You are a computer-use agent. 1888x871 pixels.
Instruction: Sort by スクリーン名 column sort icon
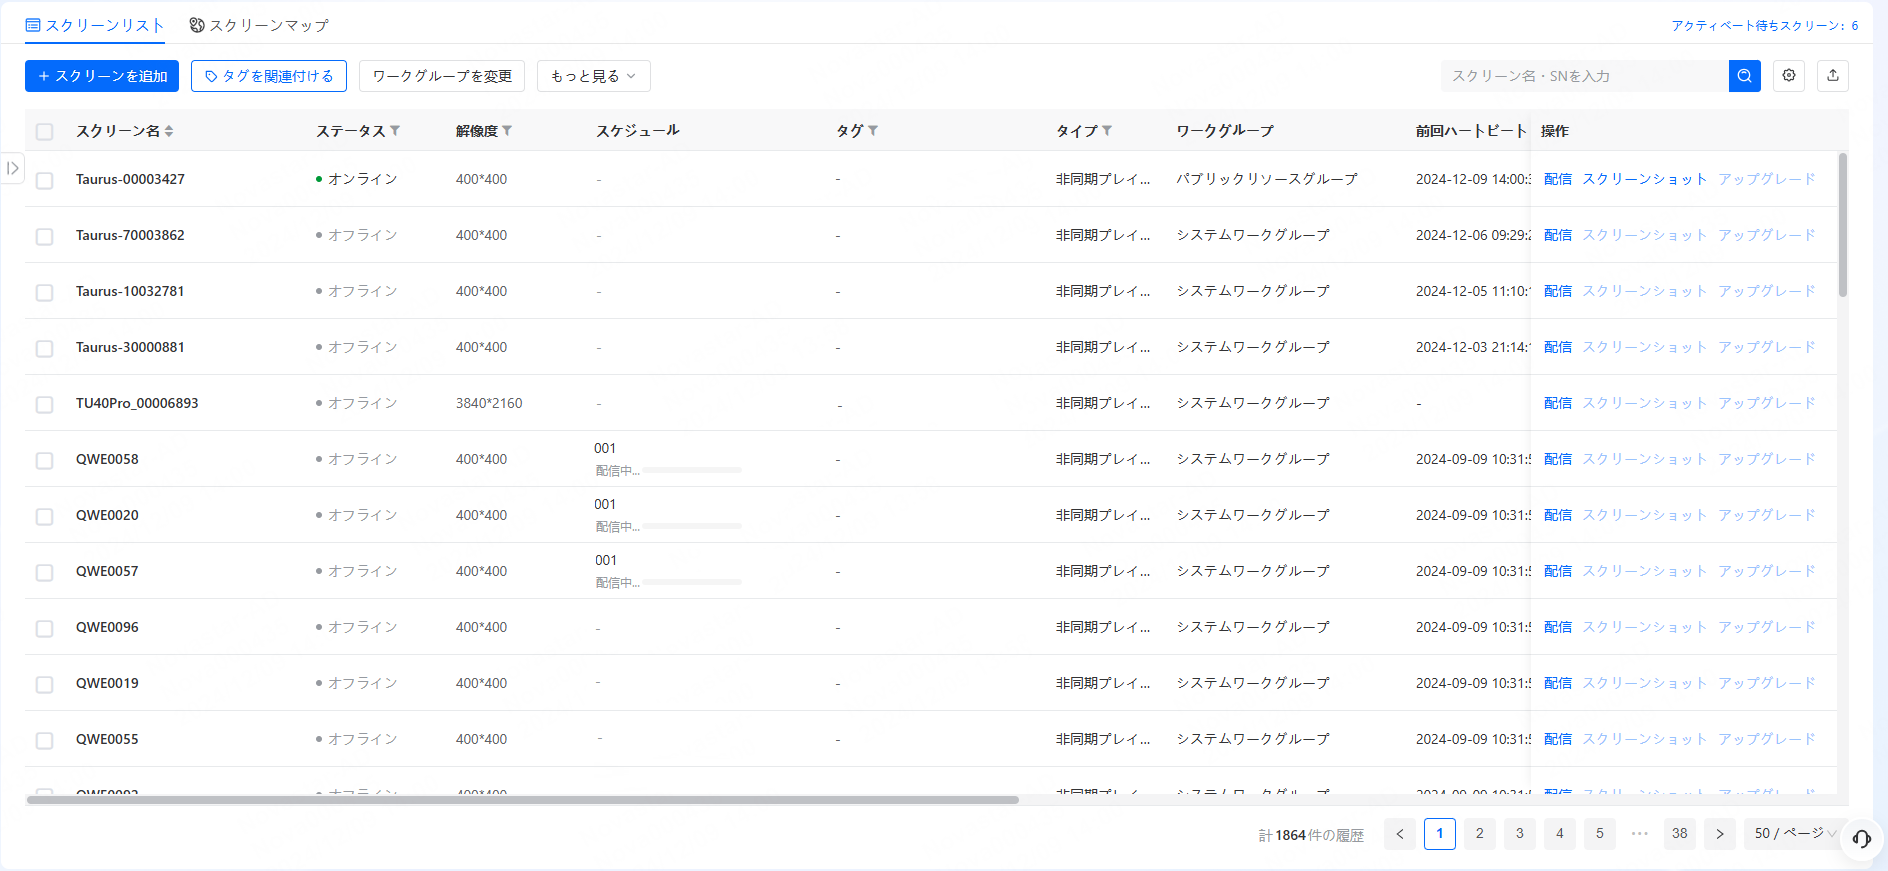click(169, 131)
